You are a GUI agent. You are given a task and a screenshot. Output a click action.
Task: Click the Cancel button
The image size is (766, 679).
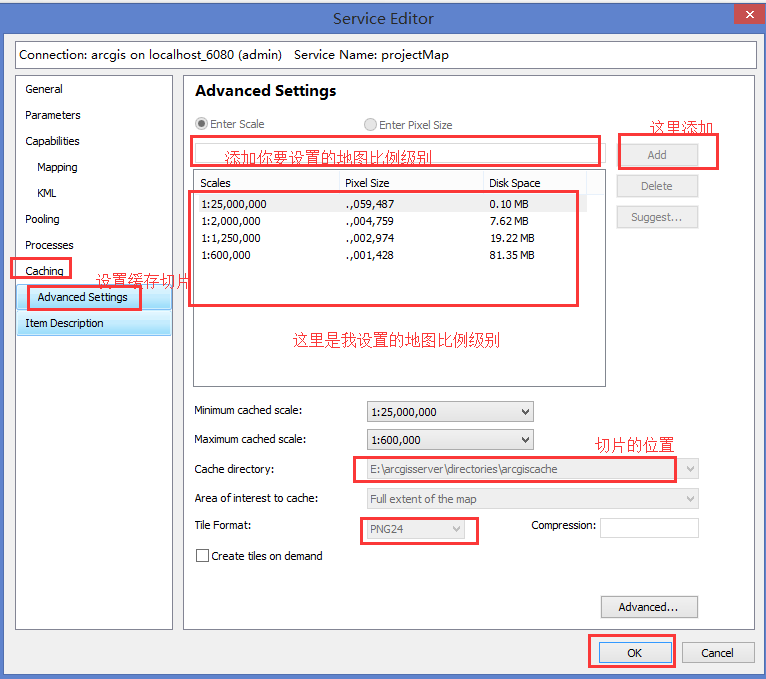click(718, 653)
